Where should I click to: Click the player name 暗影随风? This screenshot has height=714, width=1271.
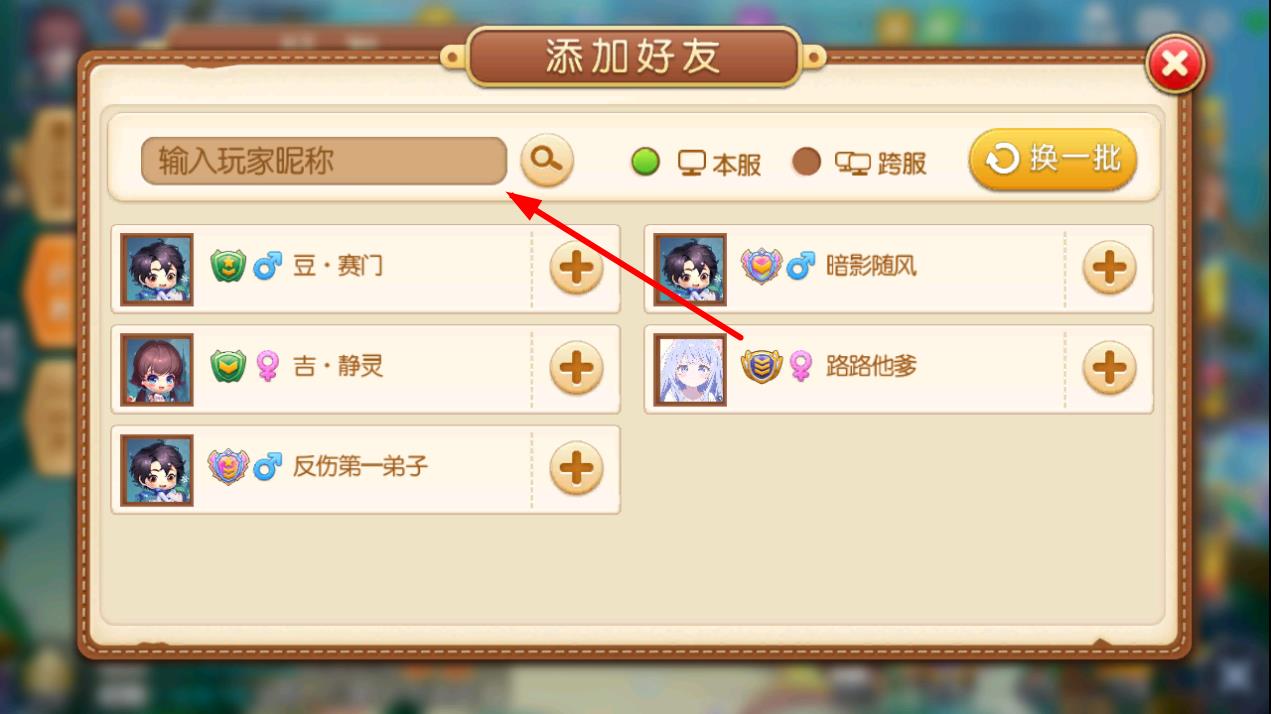click(x=871, y=267)
